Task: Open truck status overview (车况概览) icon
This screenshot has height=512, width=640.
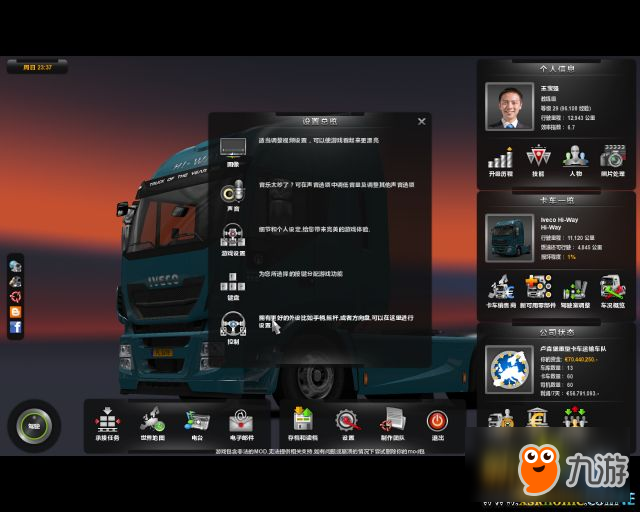Action: 613,287
